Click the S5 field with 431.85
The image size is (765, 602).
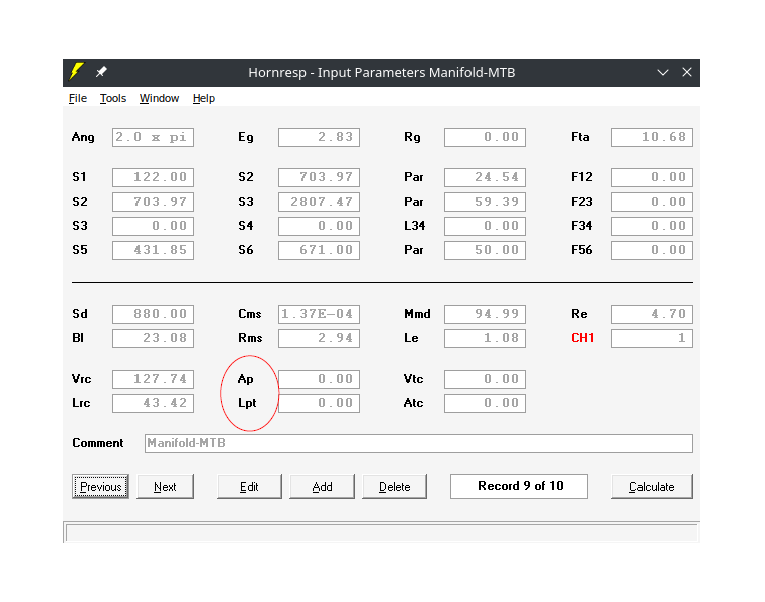click(x=153, y=250)
